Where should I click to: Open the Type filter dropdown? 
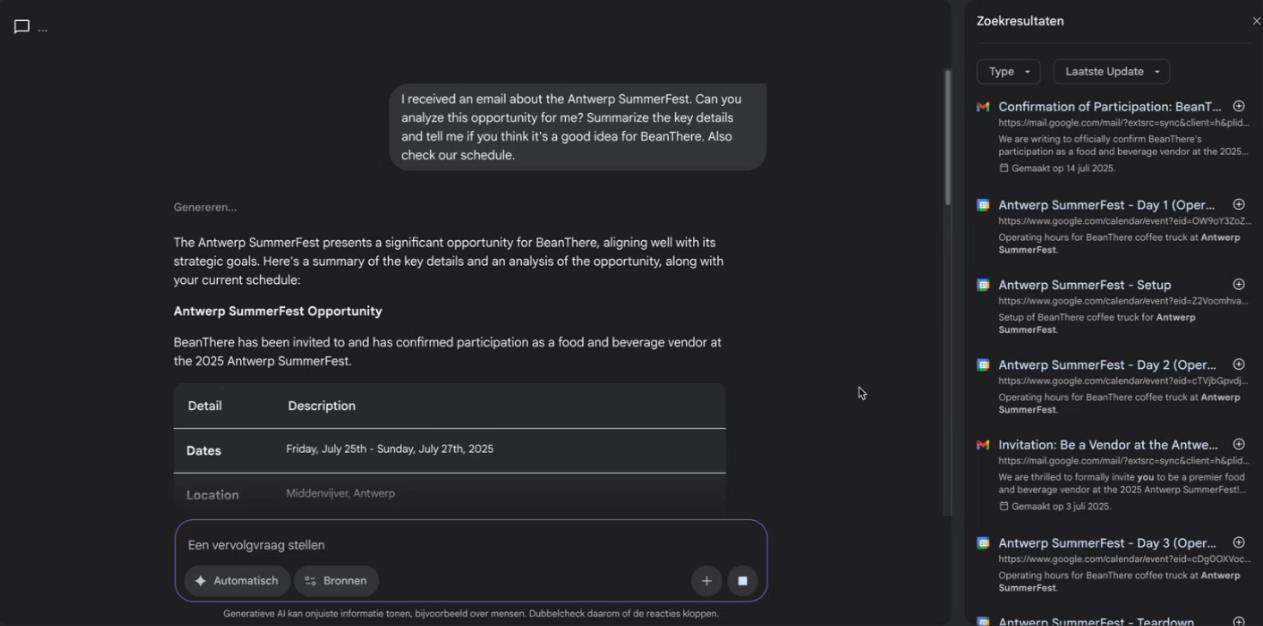[x=1008, y=72]
